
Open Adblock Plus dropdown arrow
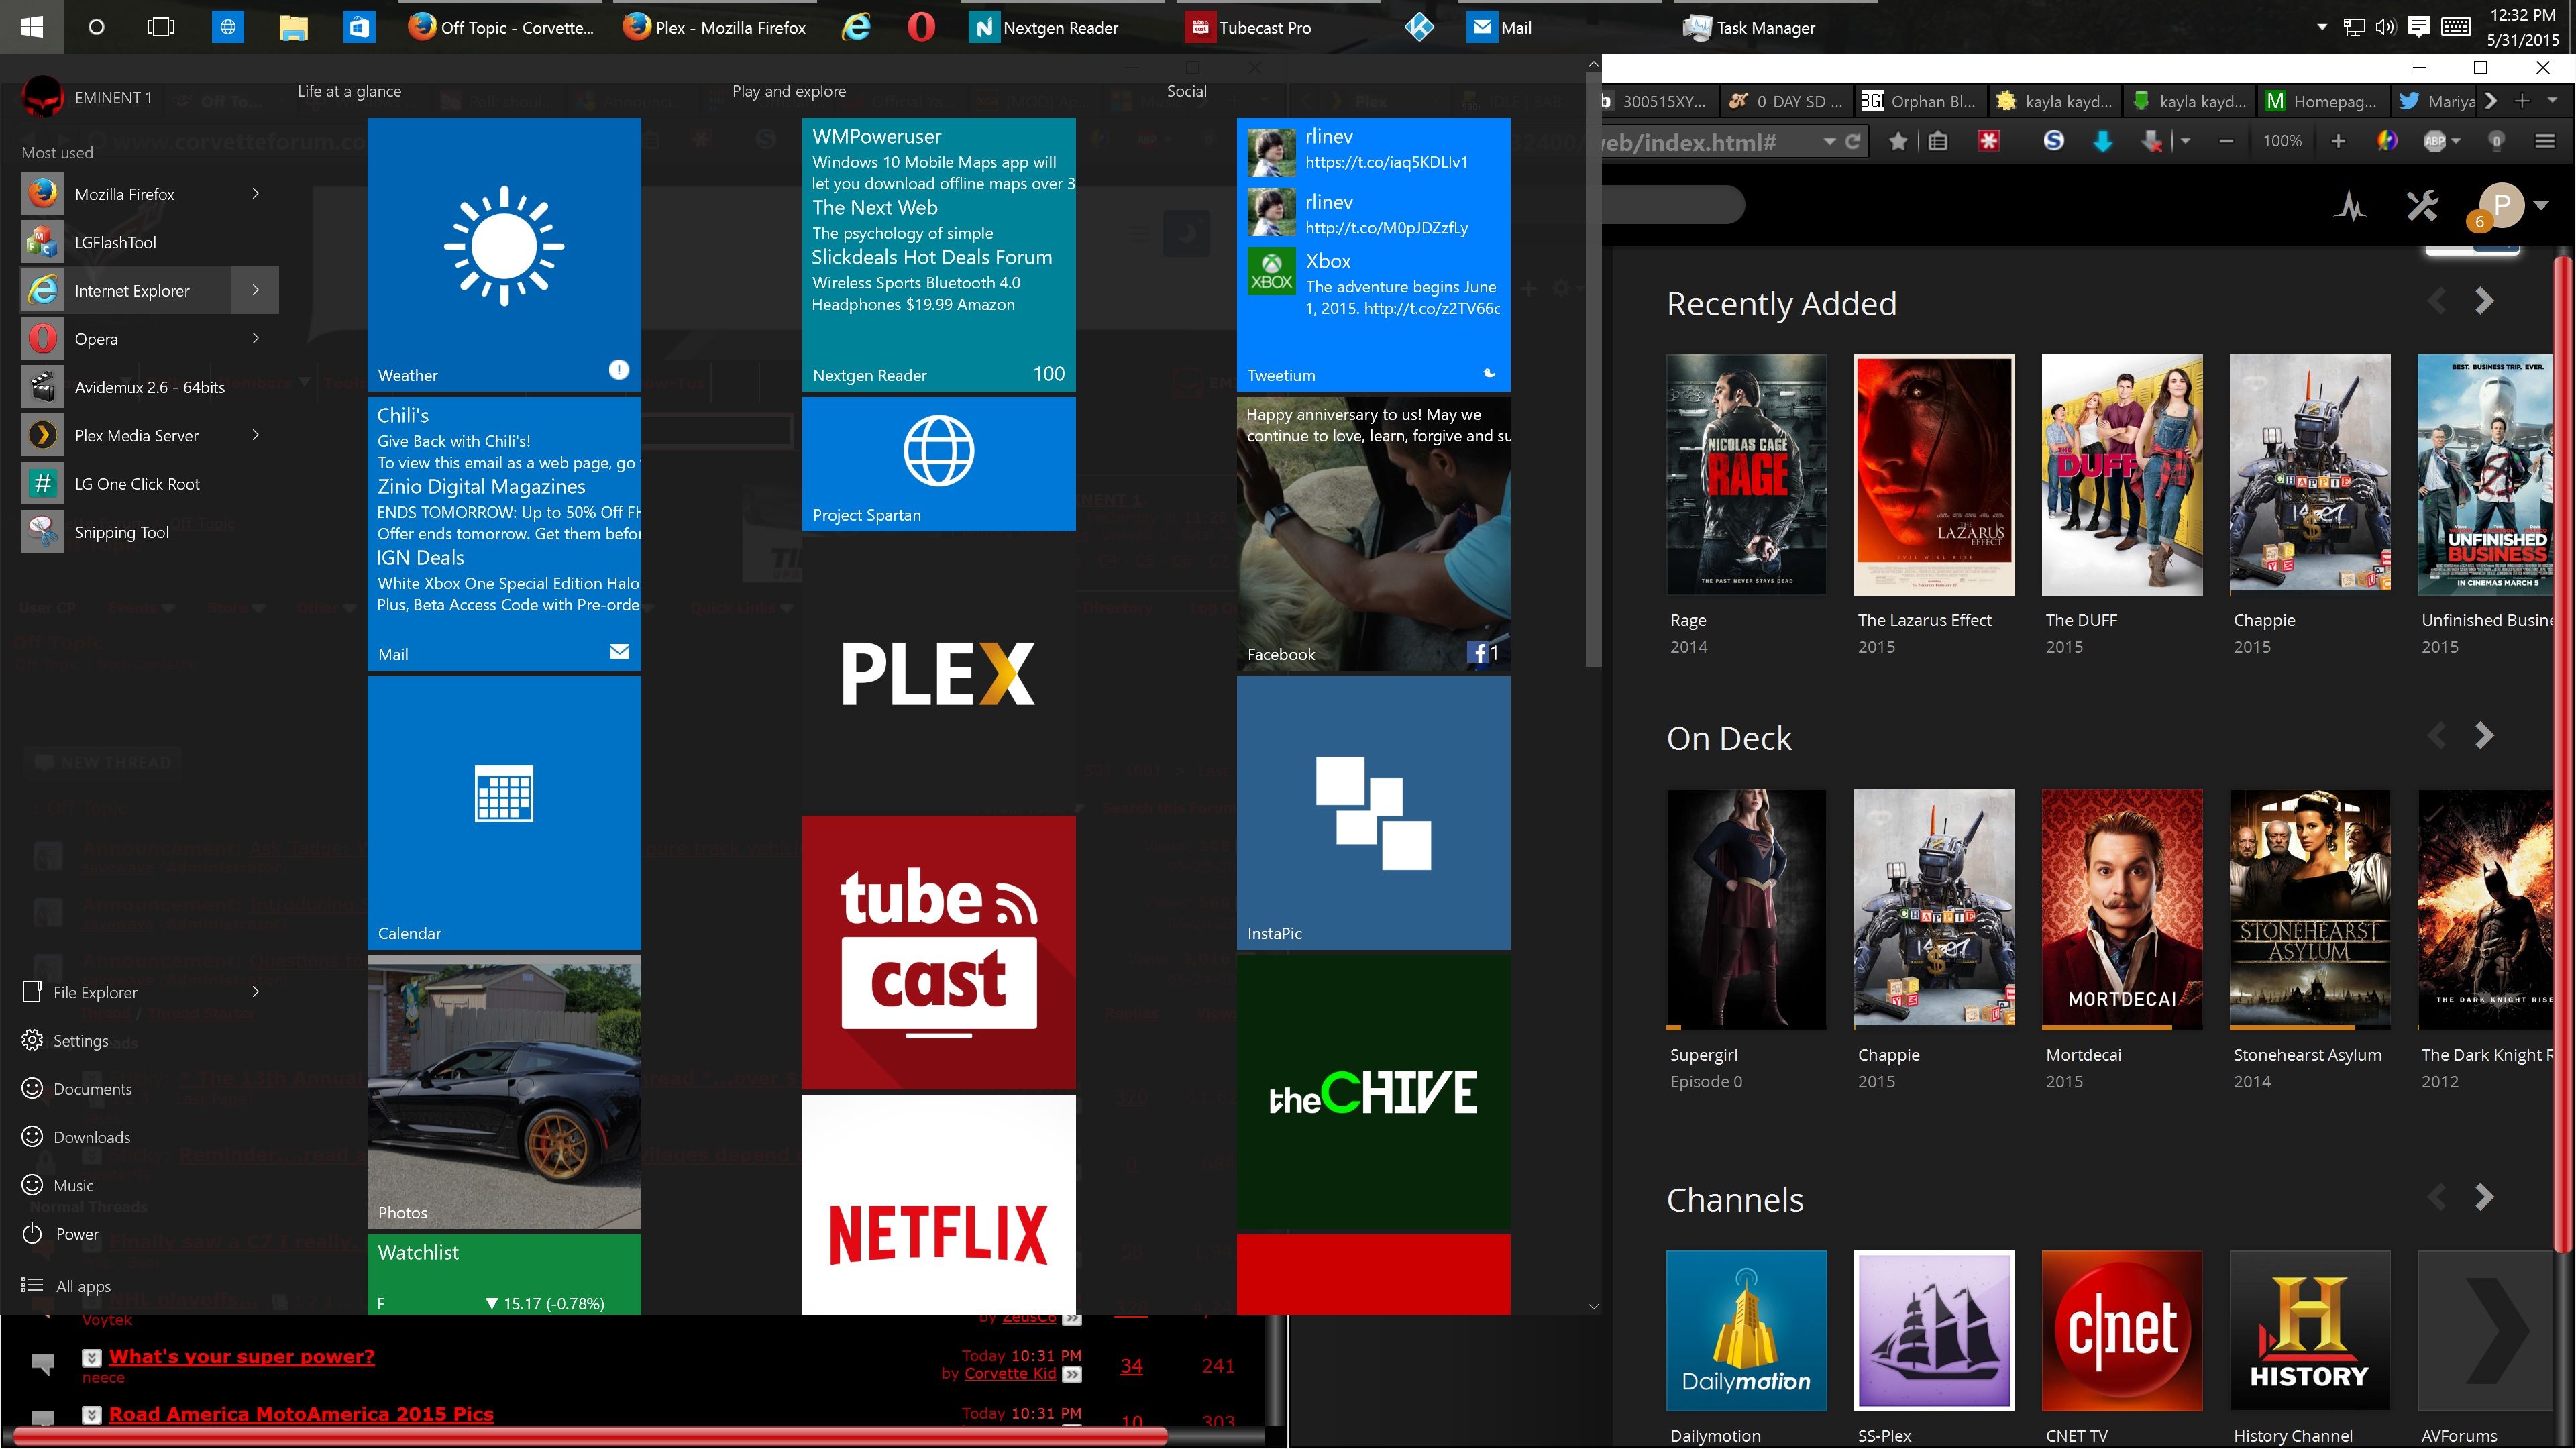click(2456, 141)
